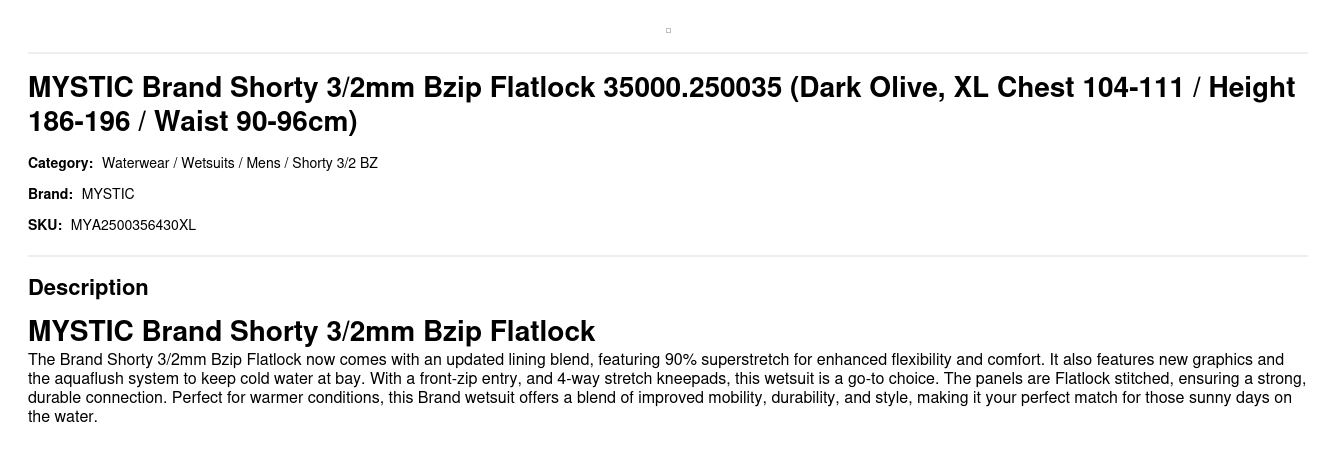Click model number 35000.250035 in title
Viewport: 1328px width, 456px height.
(692, 88)
